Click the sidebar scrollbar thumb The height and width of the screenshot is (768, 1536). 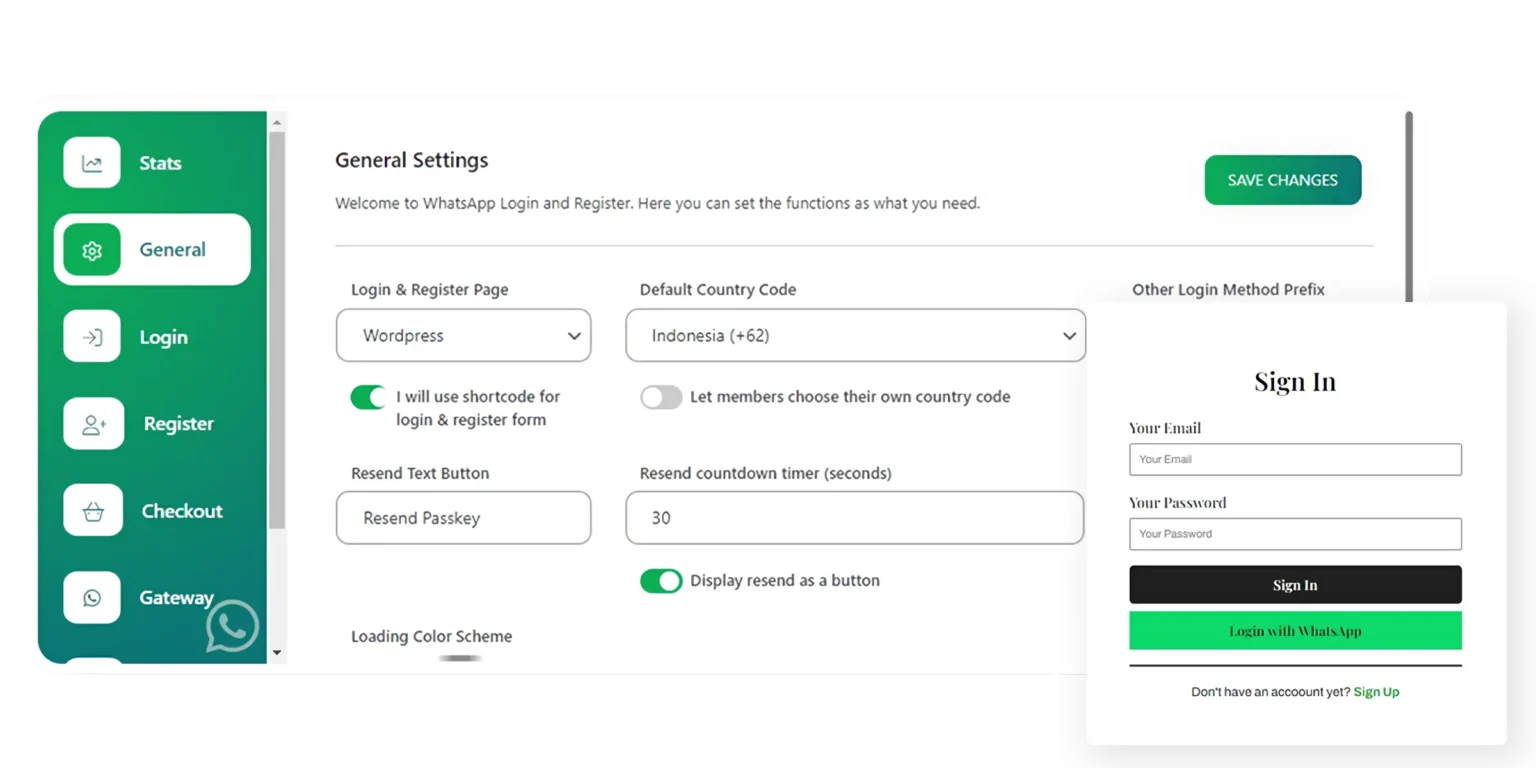coord(277,330)
